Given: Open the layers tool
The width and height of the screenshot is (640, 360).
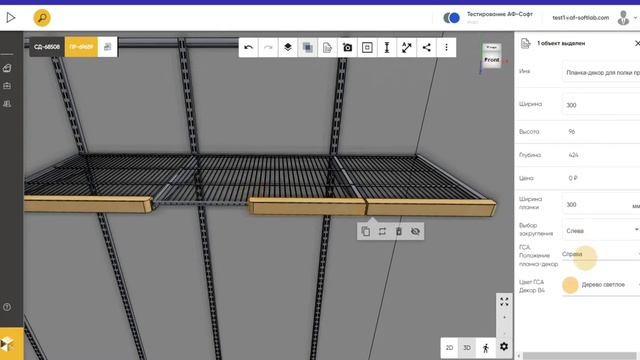Looking at the screenshot, I should (288, 47).
